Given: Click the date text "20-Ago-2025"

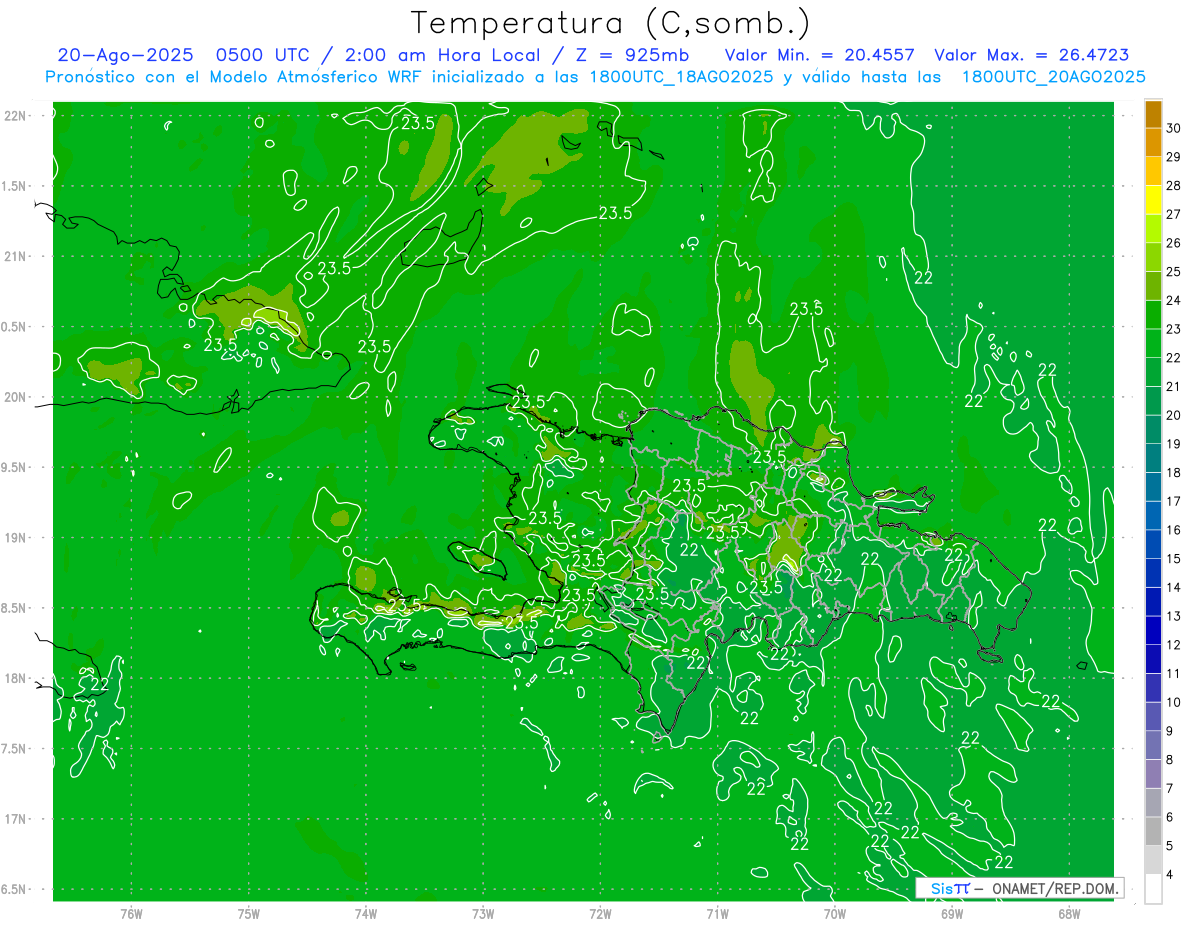Looking at the screenshot, I should [125, 55].
